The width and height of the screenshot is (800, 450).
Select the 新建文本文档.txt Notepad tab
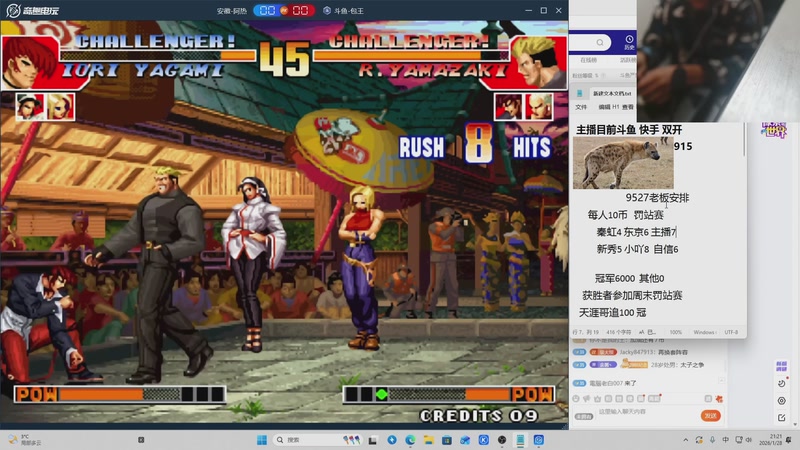pos(612,93)
